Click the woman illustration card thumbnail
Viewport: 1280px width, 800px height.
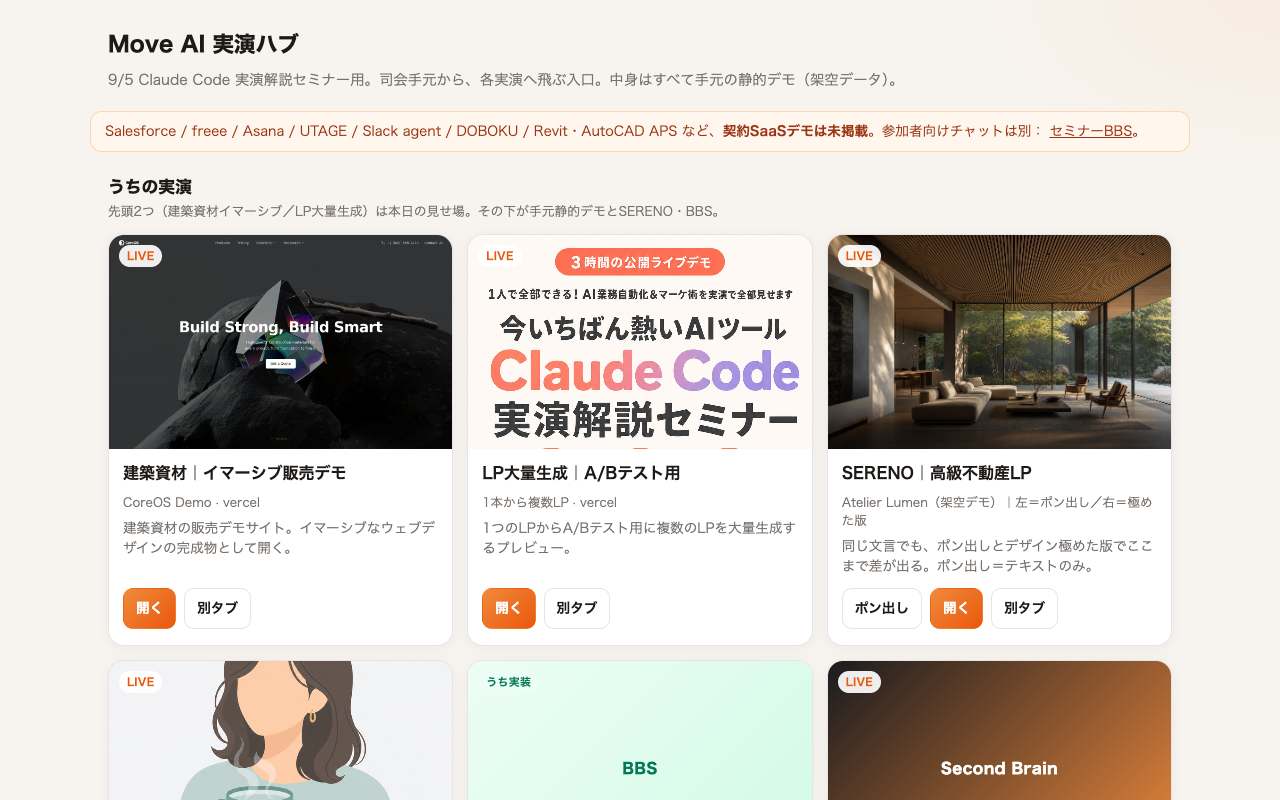pyautogui.click(x=280, y=731)
